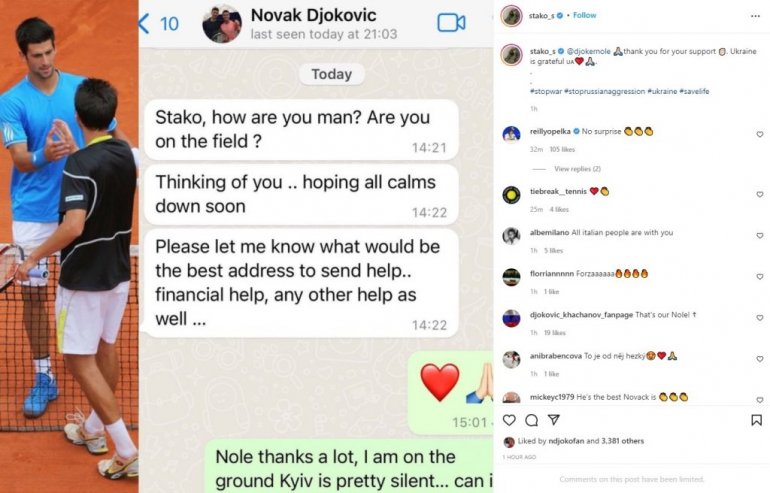Expand View replies (2) under reillyopelka
The width and height of the screenshot is (770, 493).
pyautogui.click(x=577, y=169)
